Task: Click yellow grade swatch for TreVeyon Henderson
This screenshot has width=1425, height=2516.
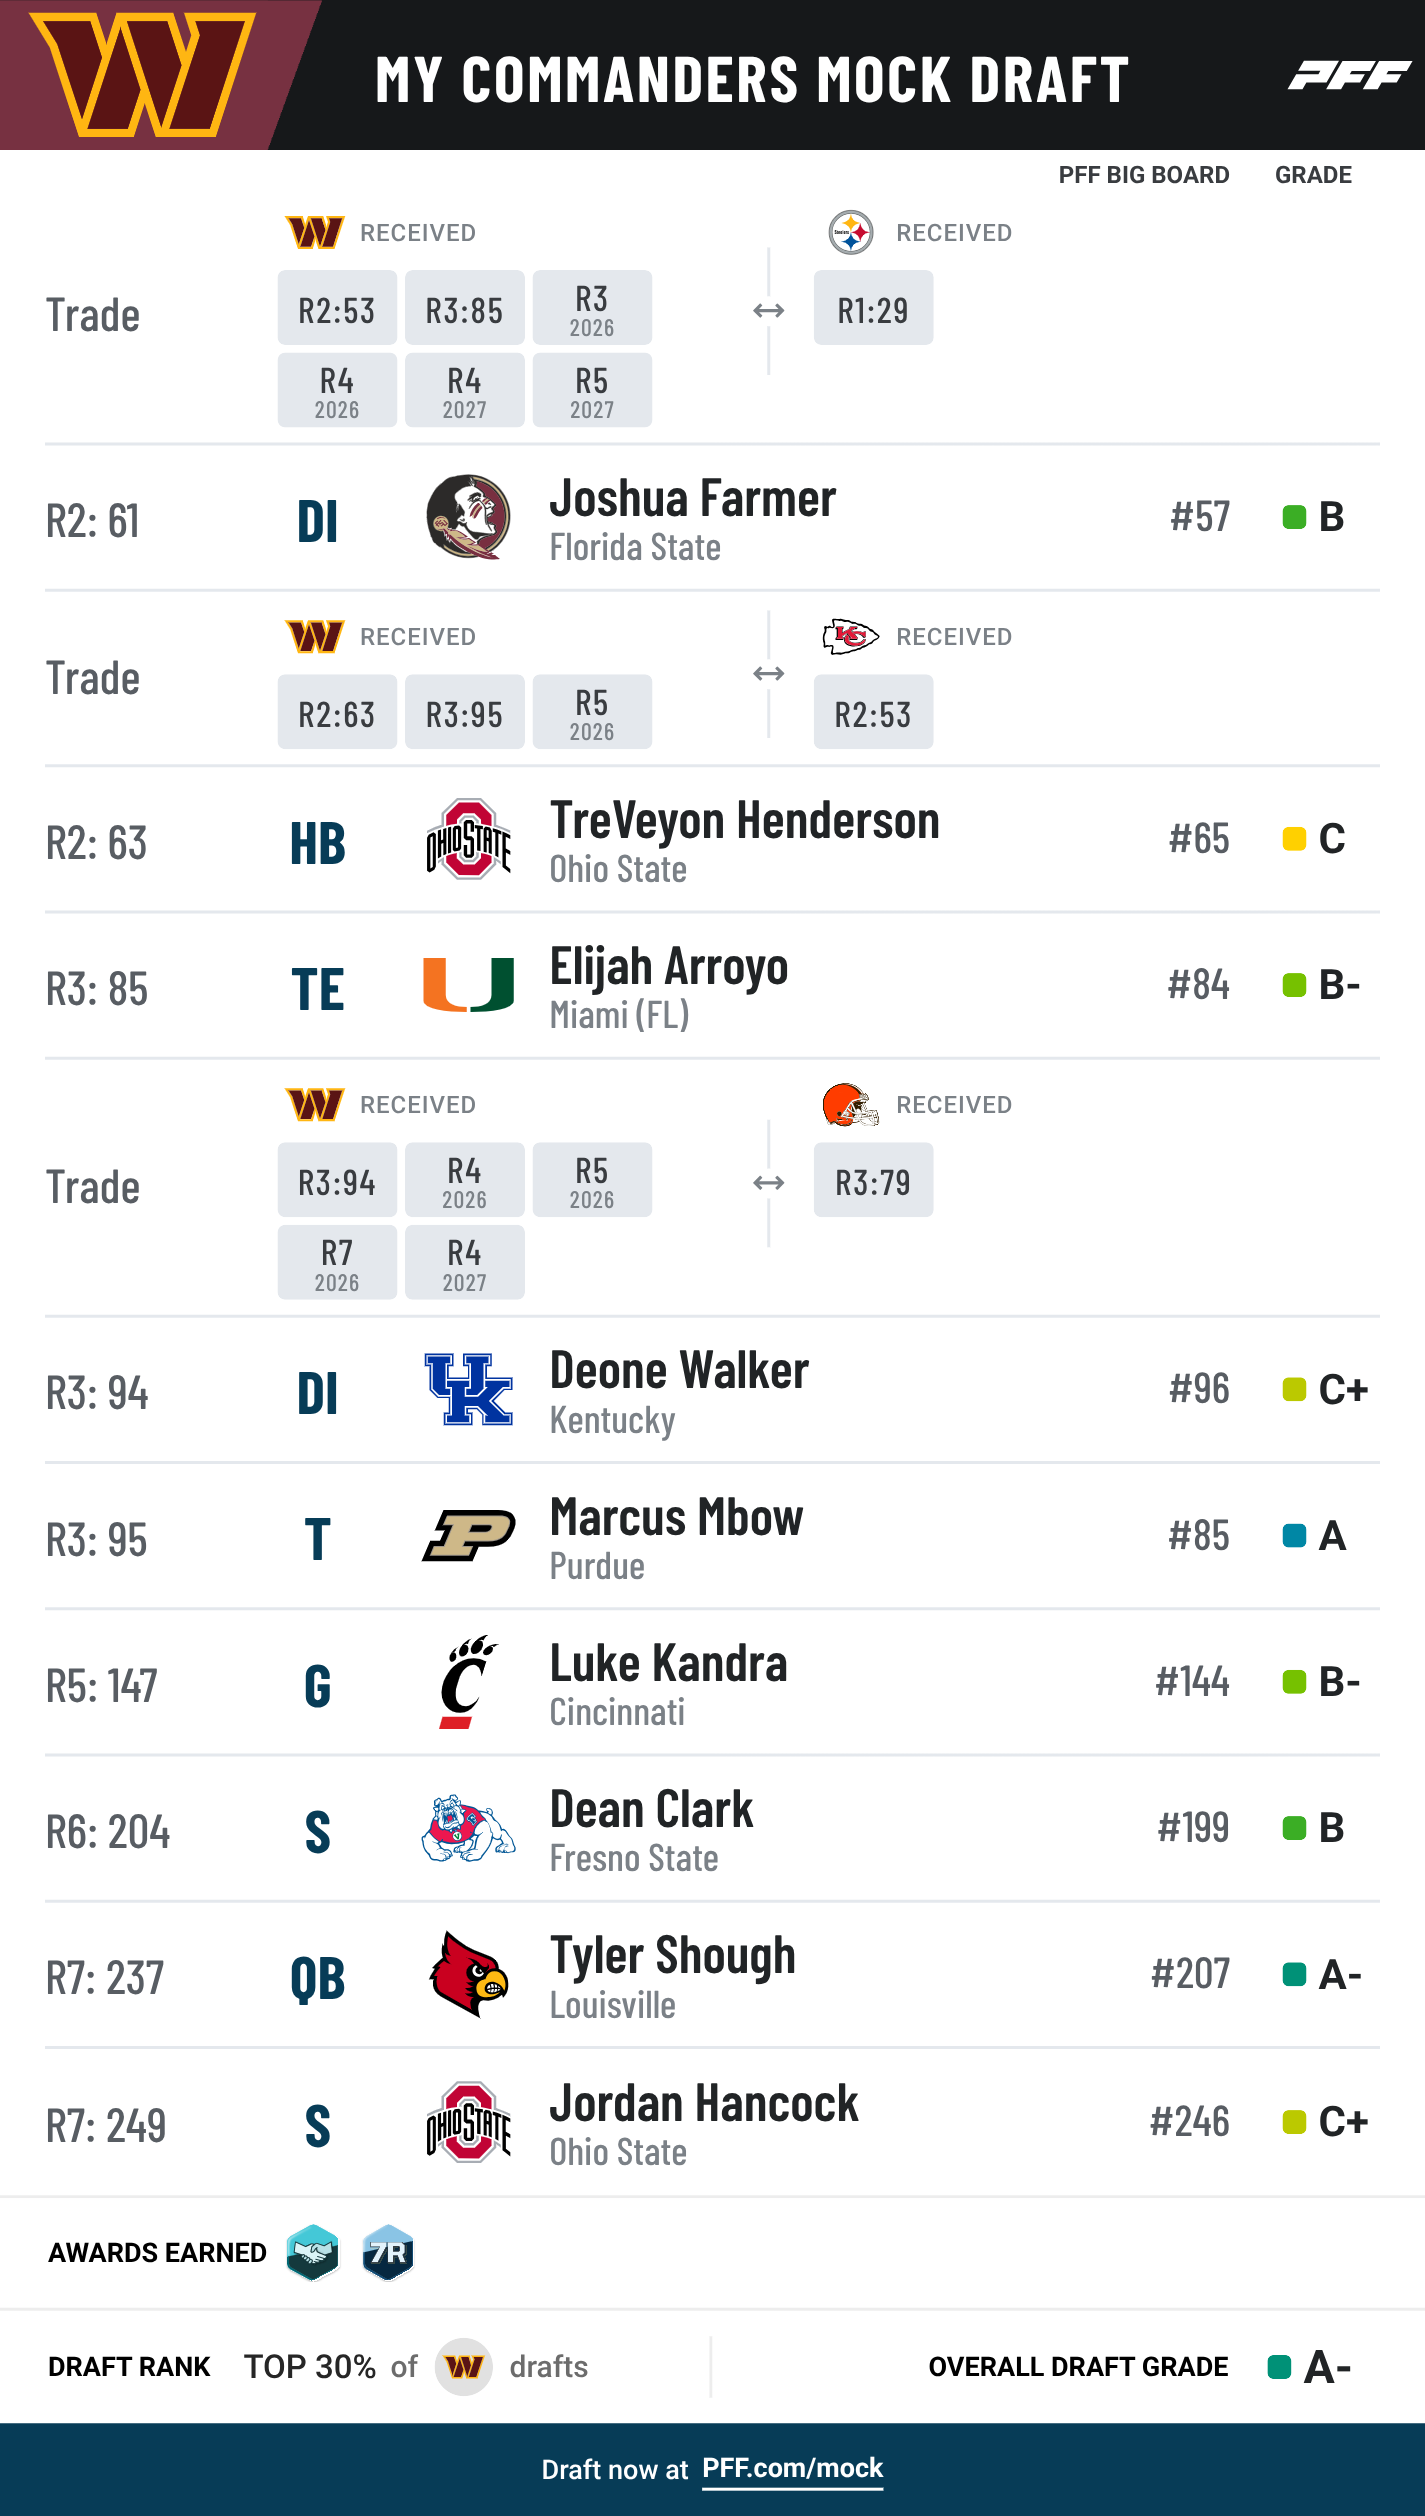Action: click(x=1294, y=838)
